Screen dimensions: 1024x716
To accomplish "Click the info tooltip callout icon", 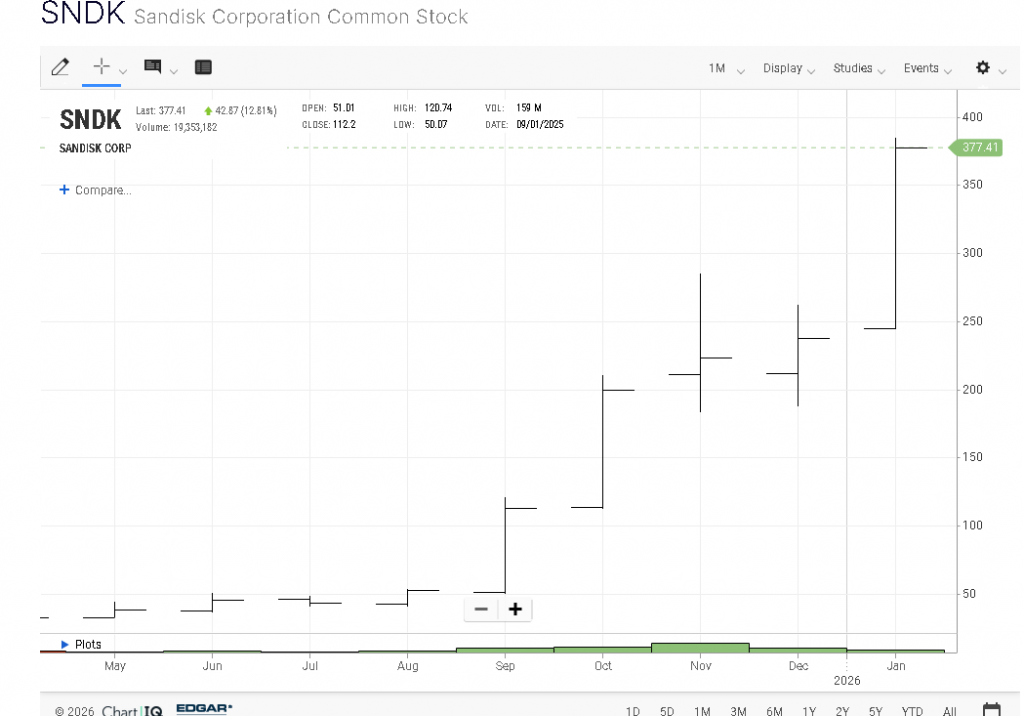I will click(x=153, y=67).
